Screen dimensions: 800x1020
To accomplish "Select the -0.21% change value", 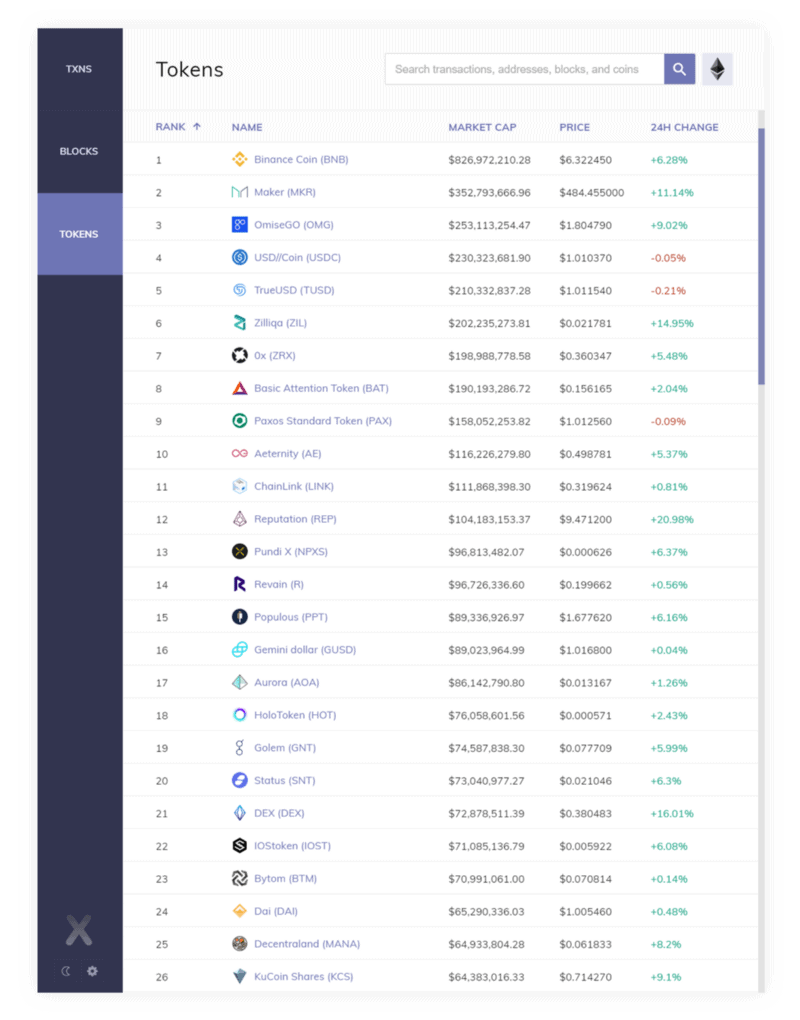I will click(x=668, y=291).
